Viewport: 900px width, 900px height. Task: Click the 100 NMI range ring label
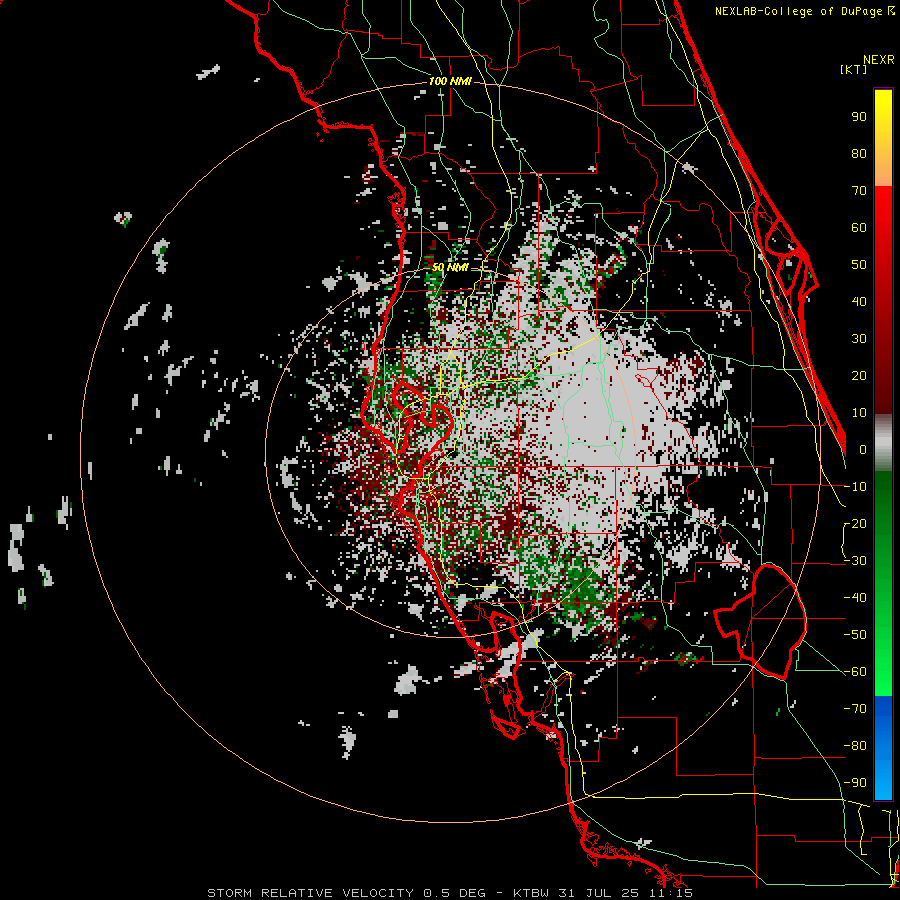point(450,82)
